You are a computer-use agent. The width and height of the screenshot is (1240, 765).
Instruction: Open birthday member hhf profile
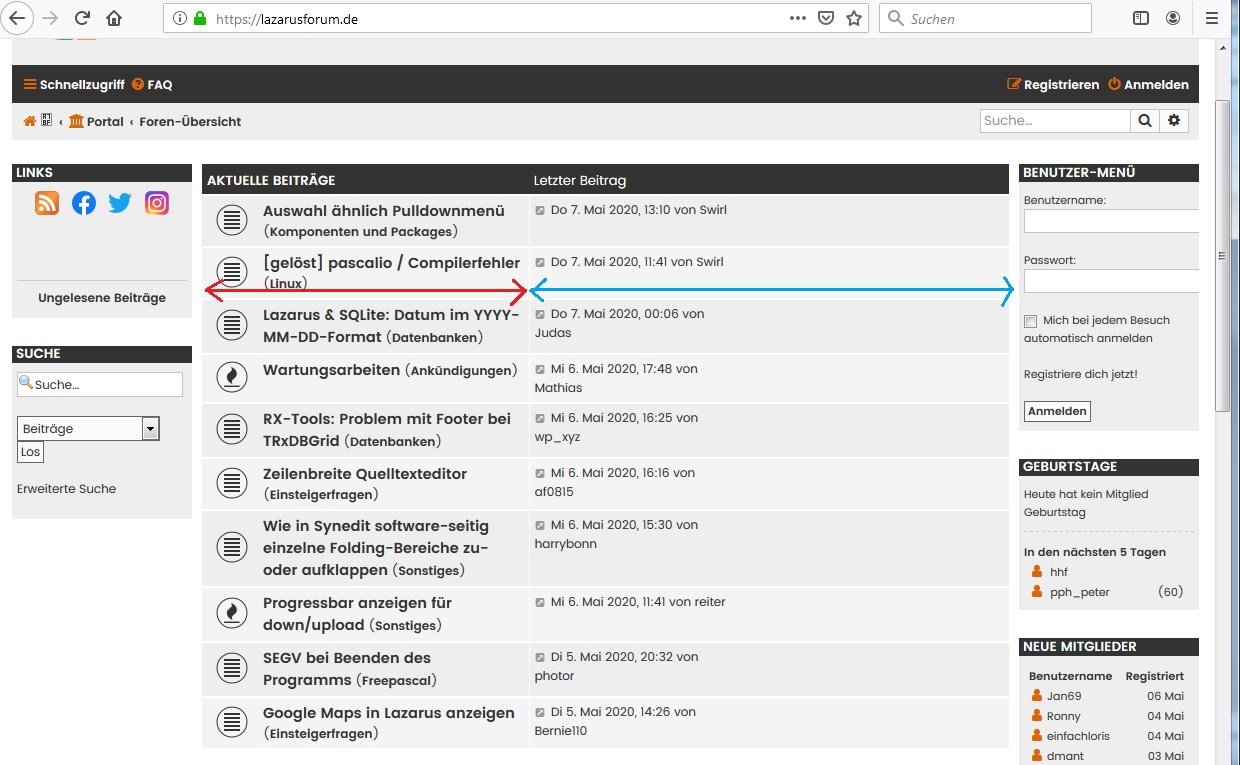(x=1059, y=572)
